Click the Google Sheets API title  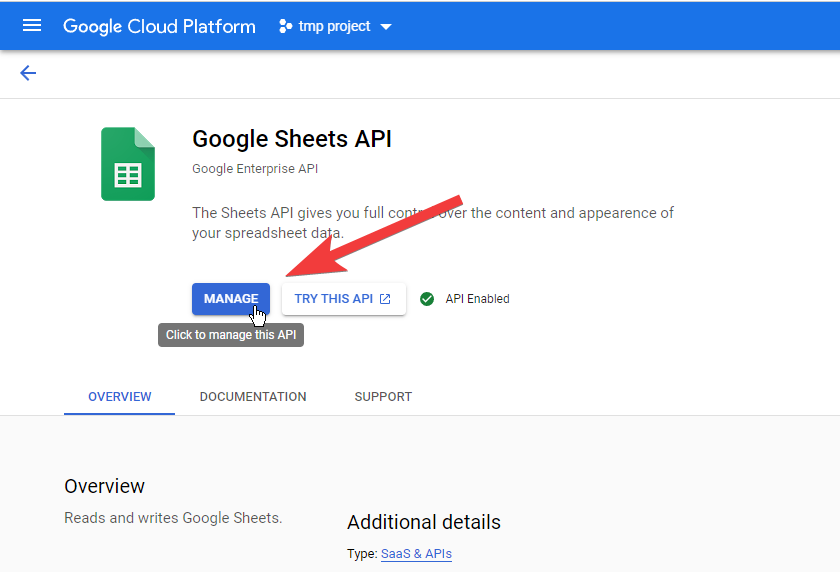point(292,139)
